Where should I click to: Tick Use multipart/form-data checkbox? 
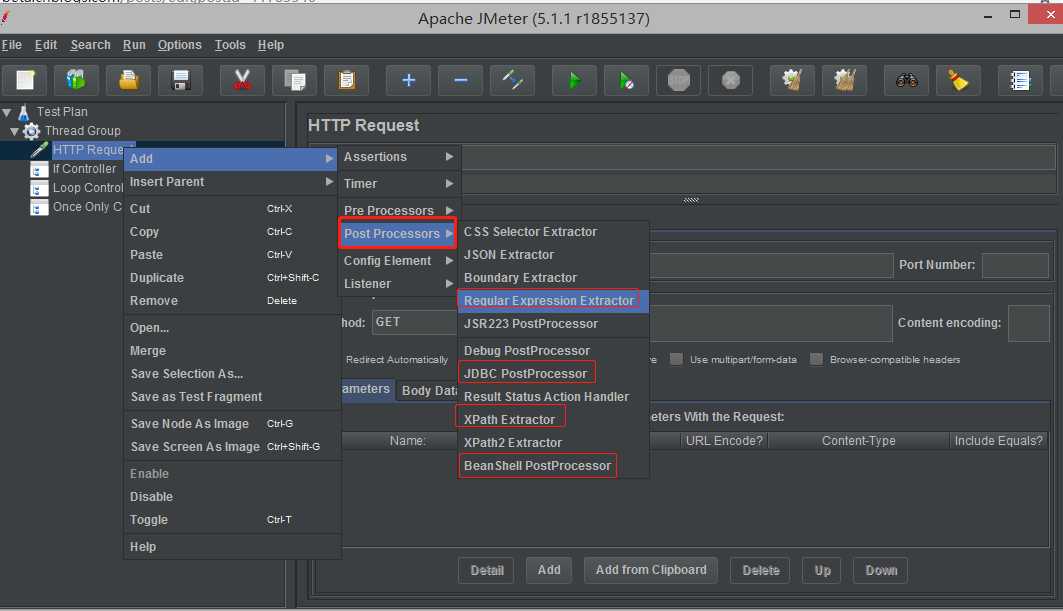[x=676, y=359]
